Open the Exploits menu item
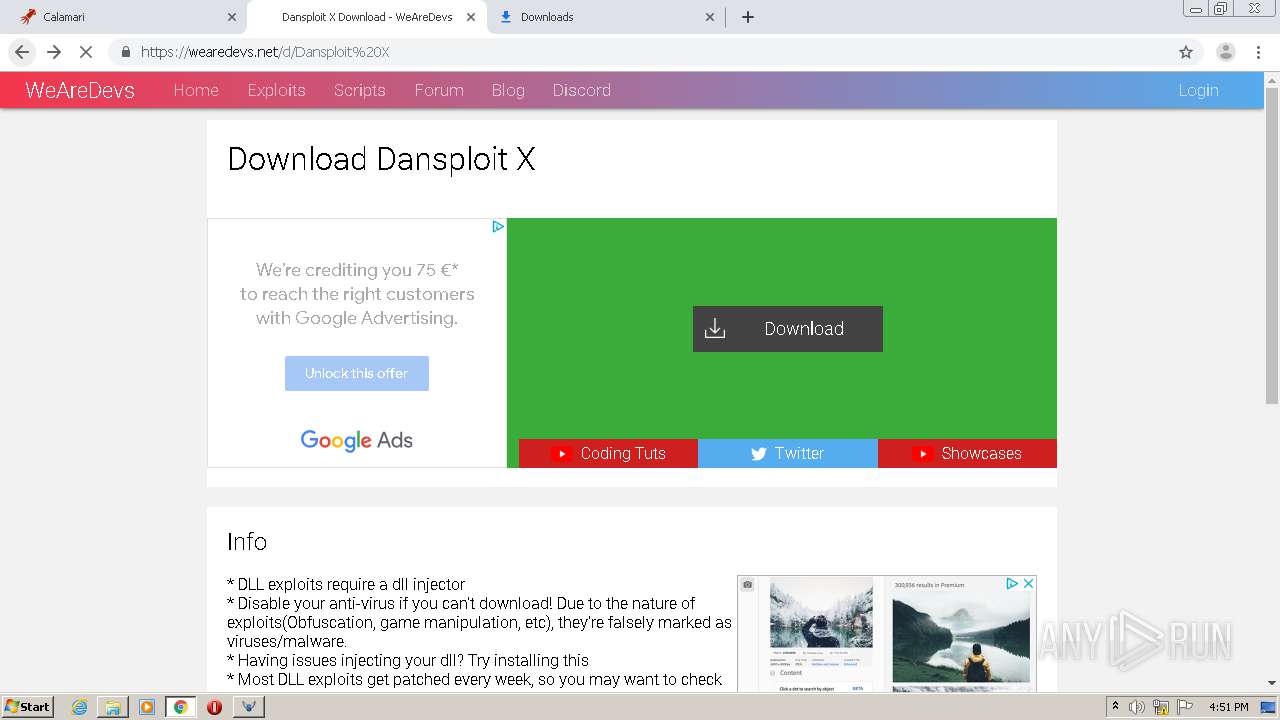The image size is (1280, 720). (x=276, y=90)
